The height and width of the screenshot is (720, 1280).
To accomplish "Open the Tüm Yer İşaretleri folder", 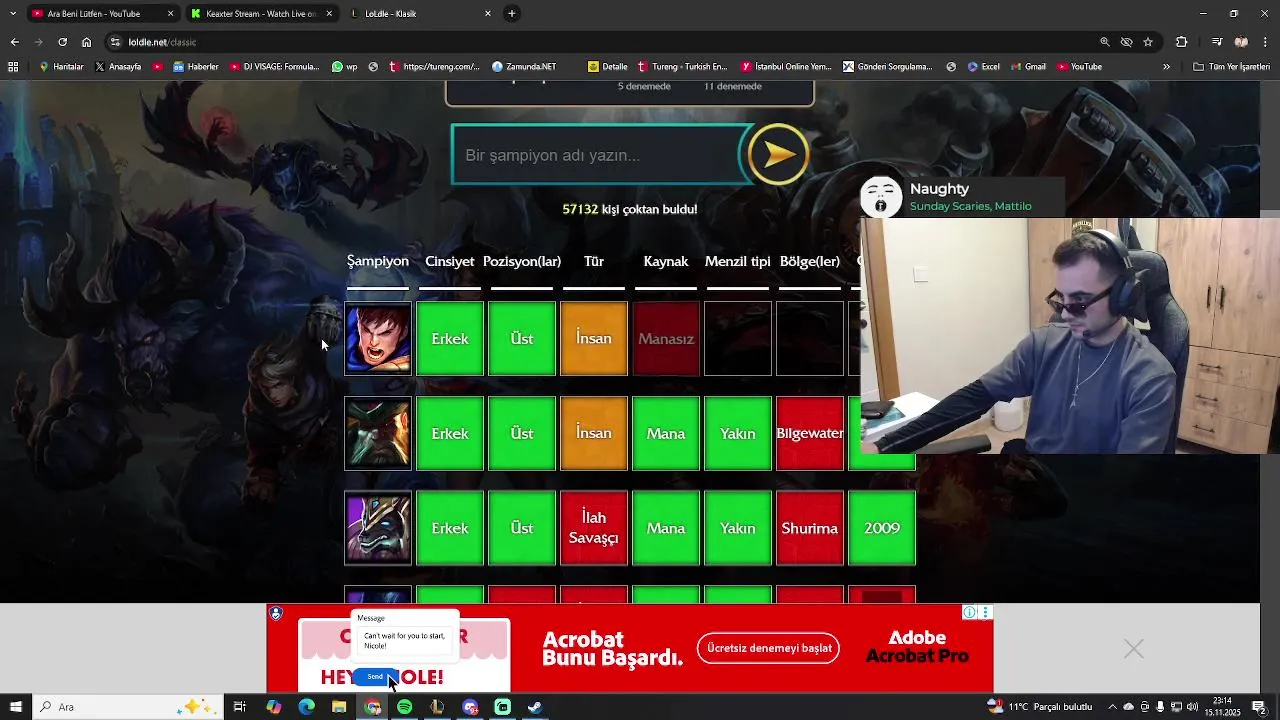I will 1232,67.
